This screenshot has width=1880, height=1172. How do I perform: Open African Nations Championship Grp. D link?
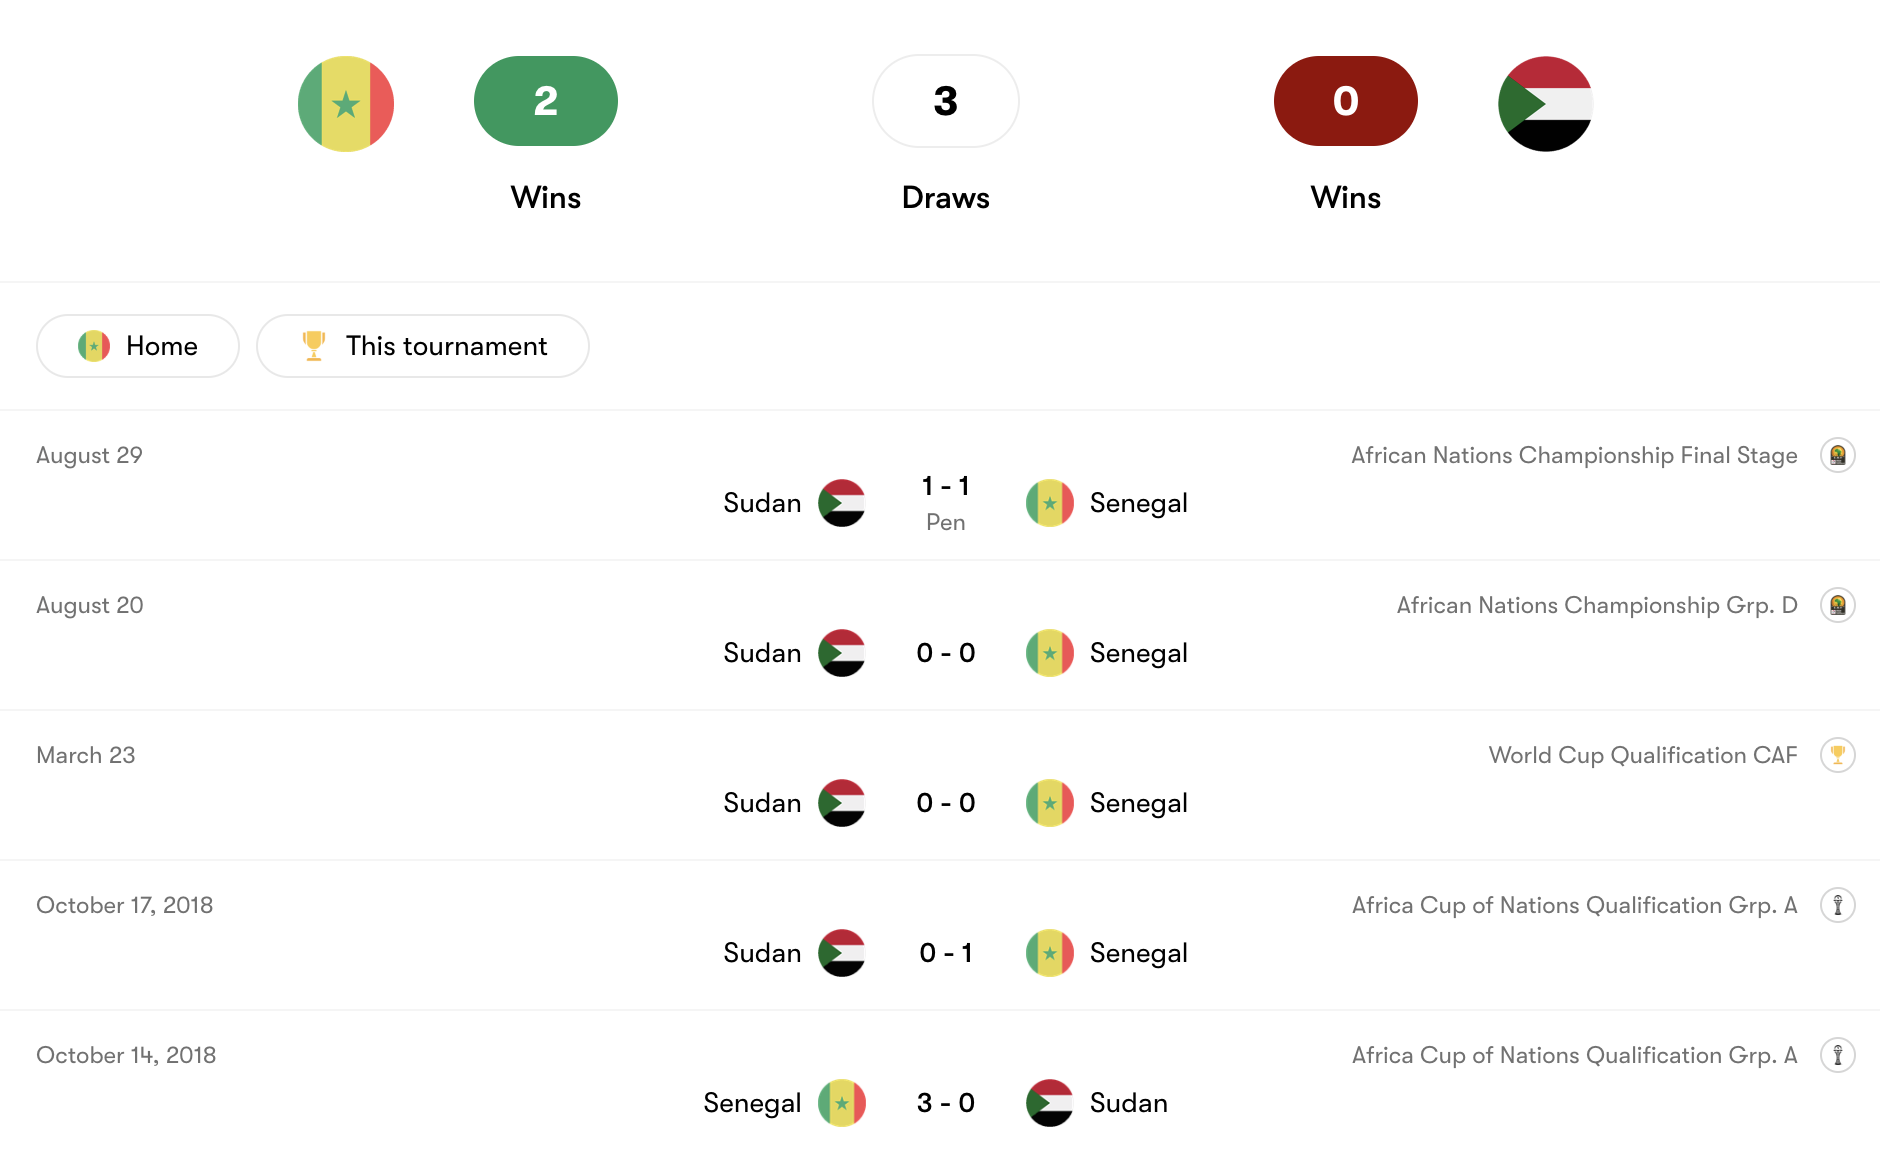(1597, 605)
